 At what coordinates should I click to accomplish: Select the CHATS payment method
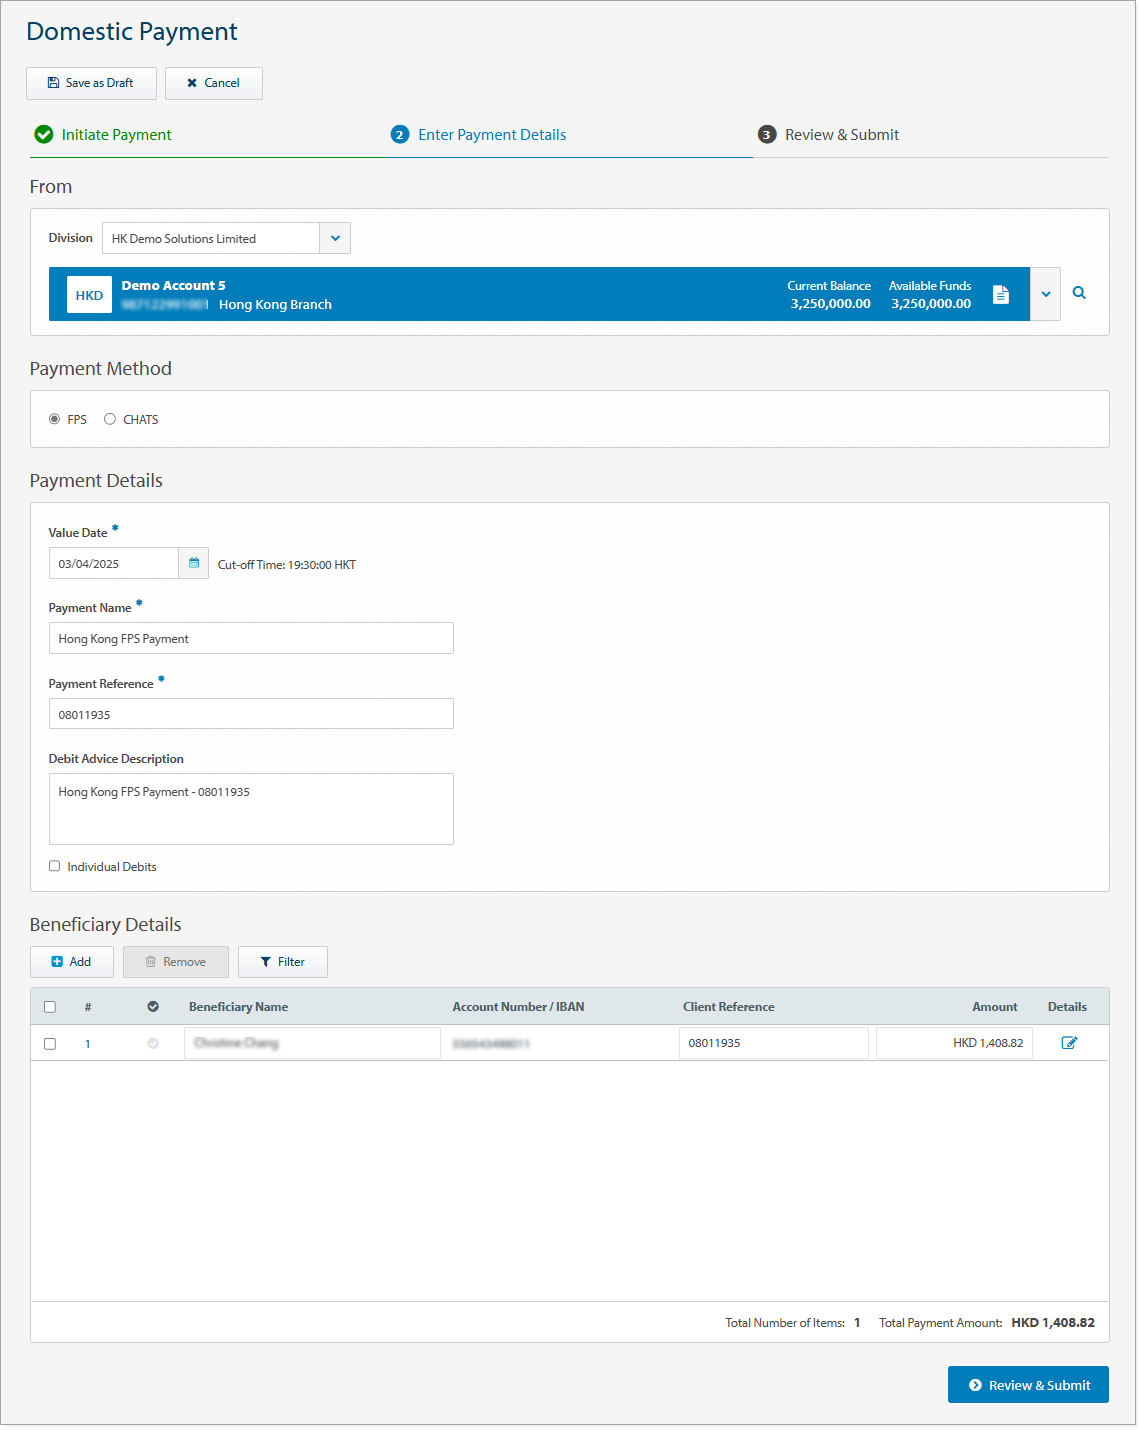[110, 419]
